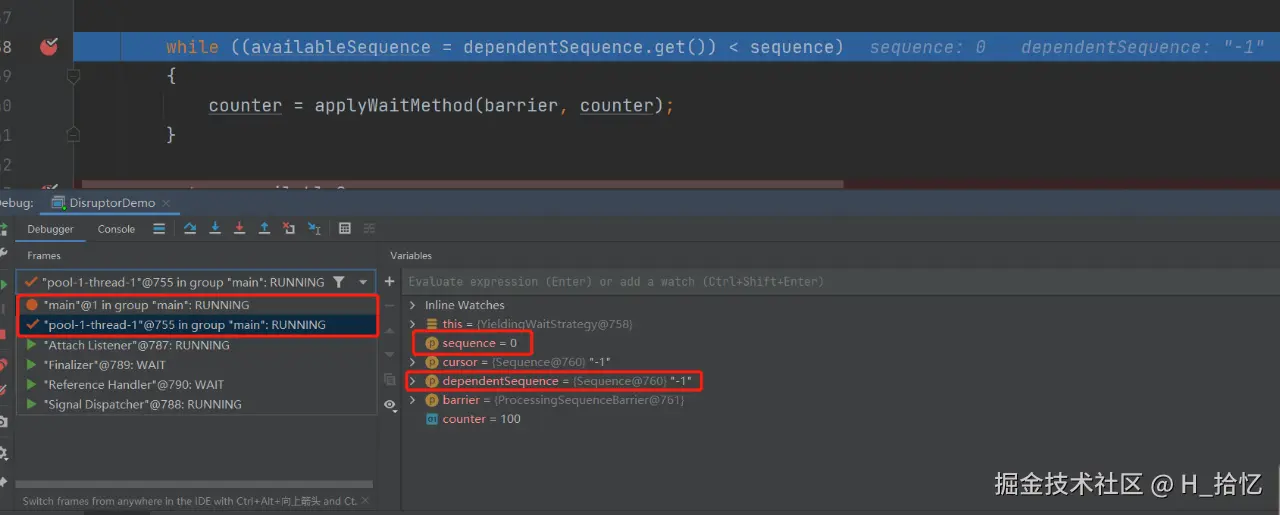This screenshot has width=1280, height=515.
Task: Toggle the watches eye icon in Variables
Action: point(390,404)
